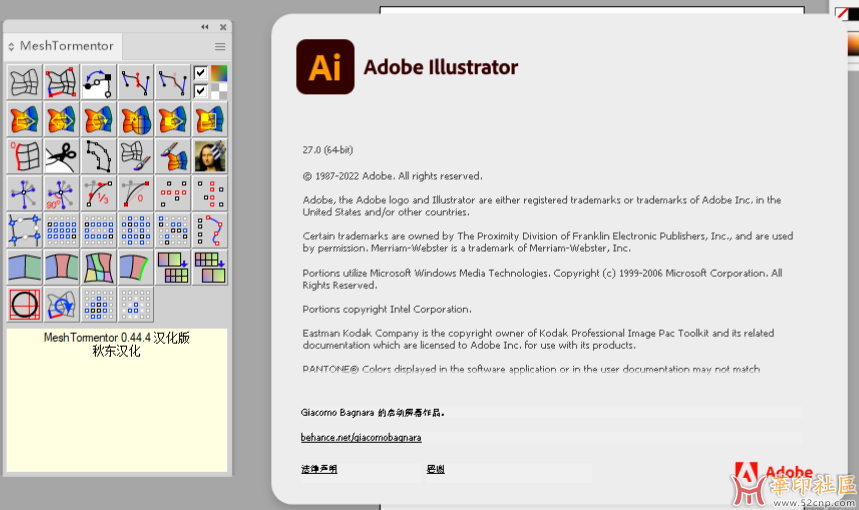Click the path icon with faded pink anchor points
The width and height of the screenshot is (859, 510).
tap(173, 82)
